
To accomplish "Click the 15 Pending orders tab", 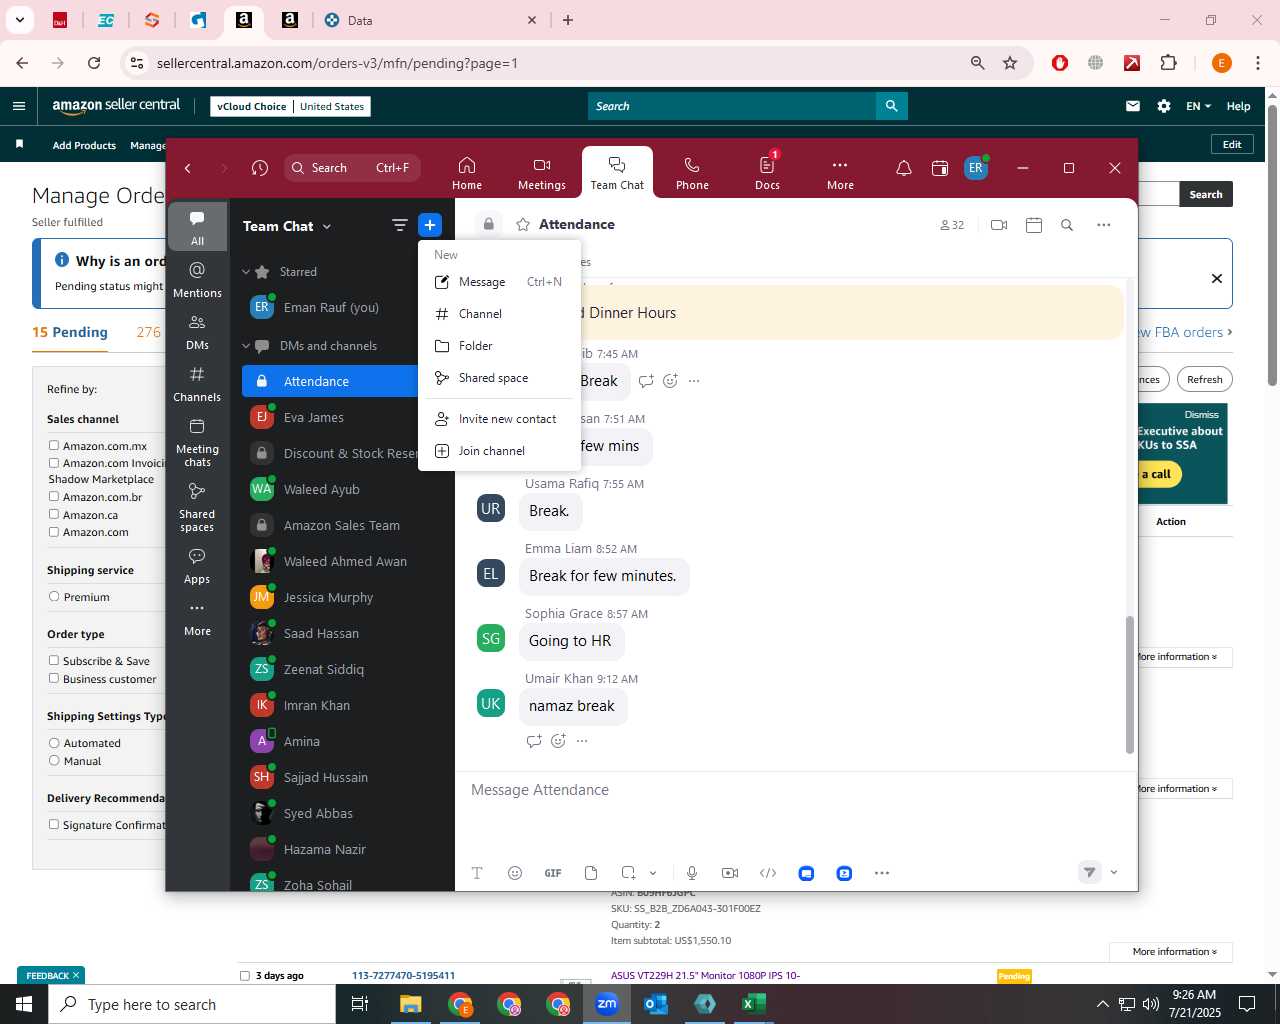I will (70, 332).
